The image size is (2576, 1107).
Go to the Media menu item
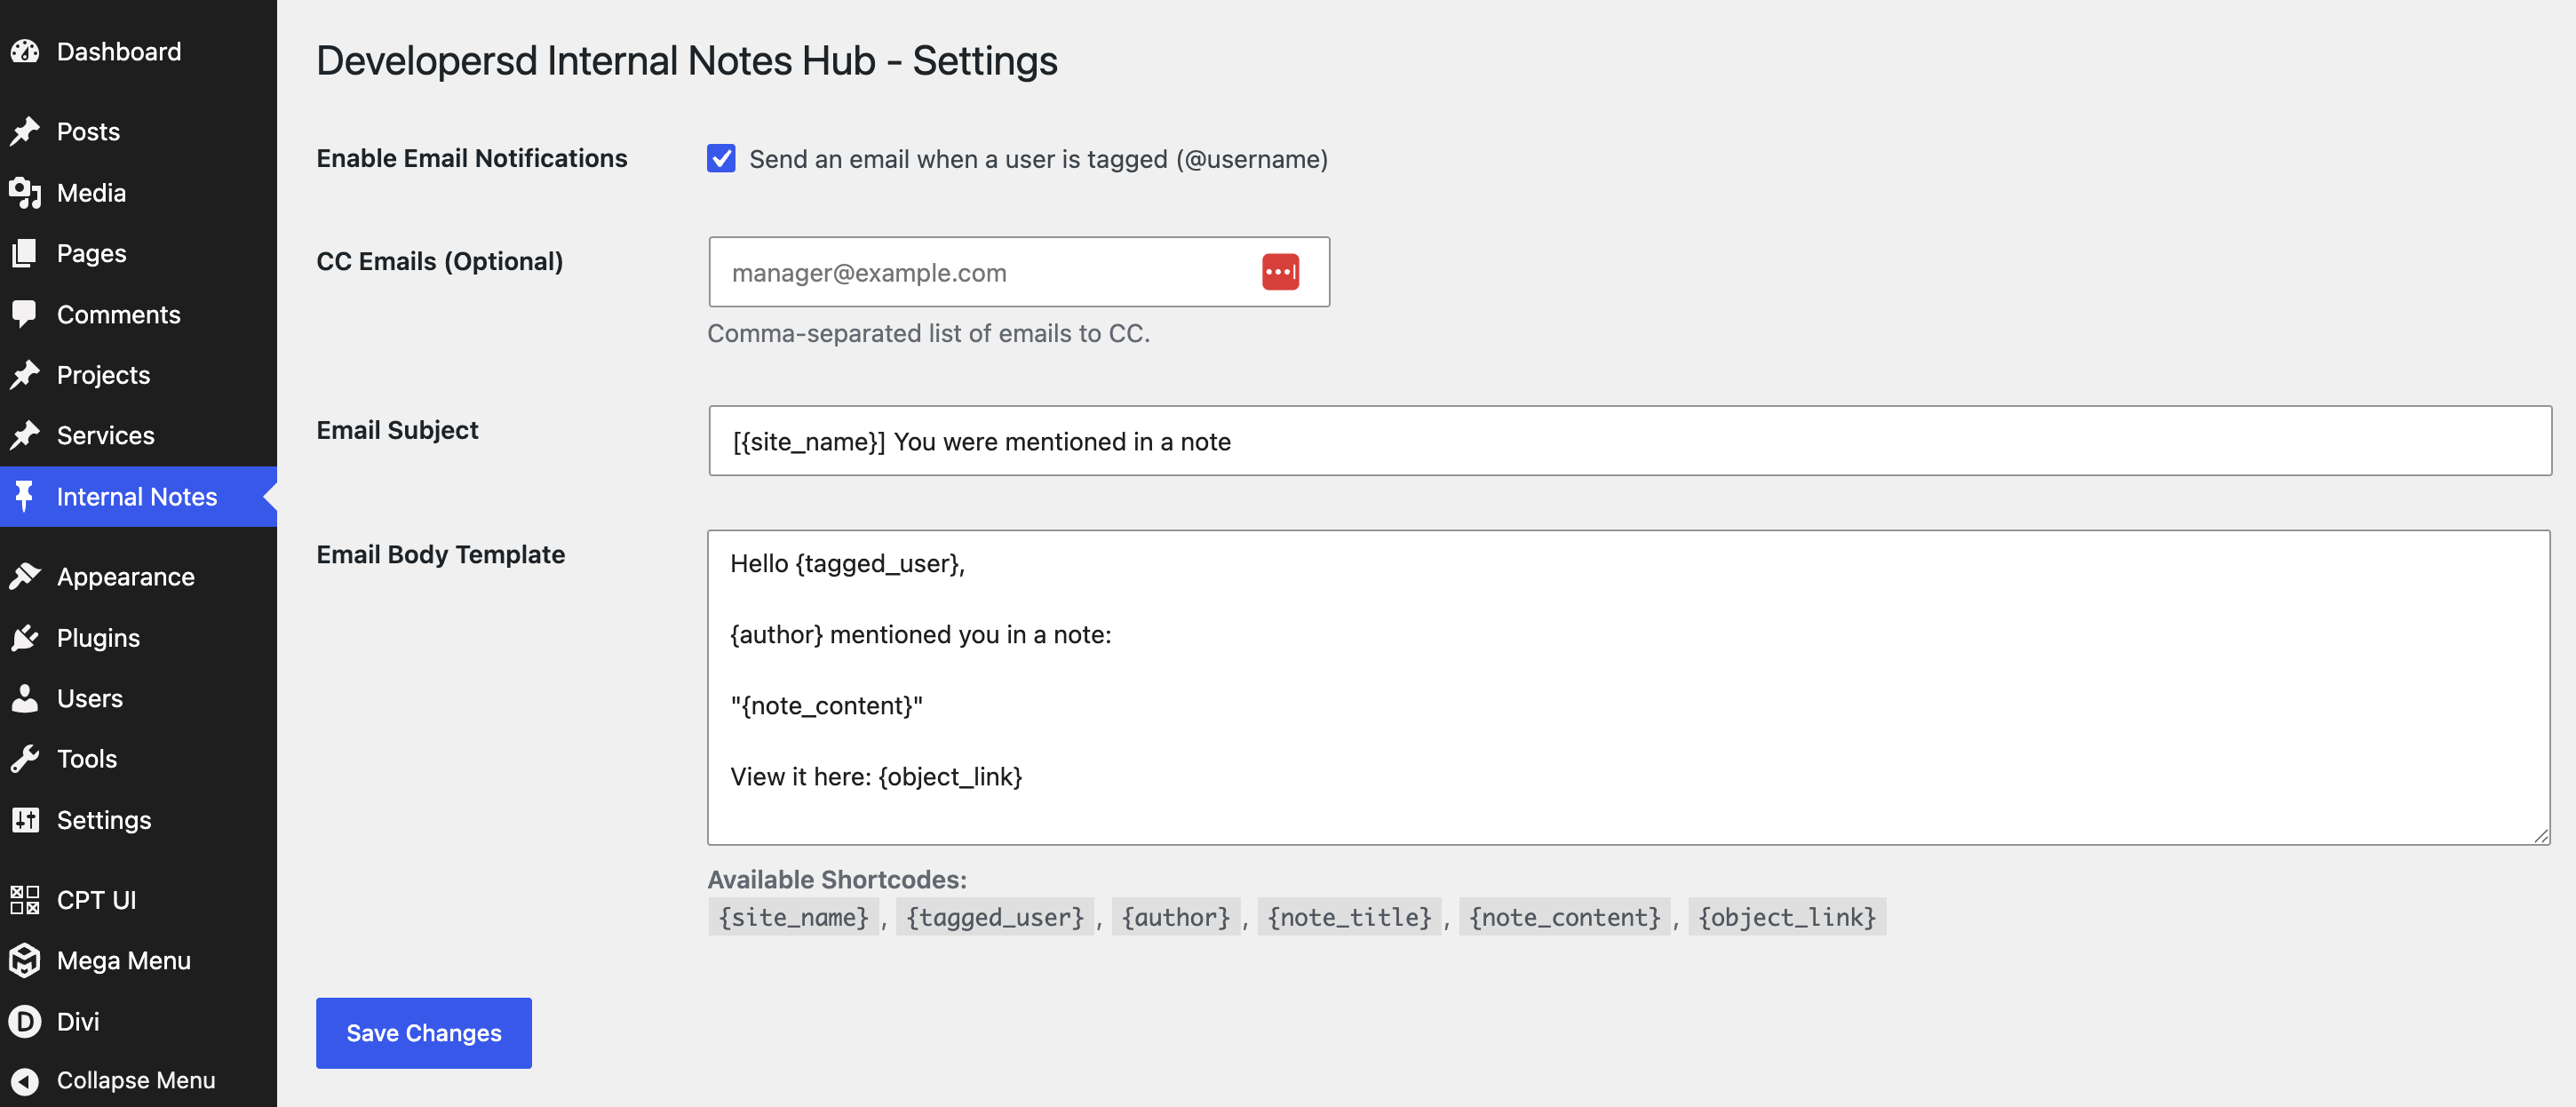coord(138,193)
